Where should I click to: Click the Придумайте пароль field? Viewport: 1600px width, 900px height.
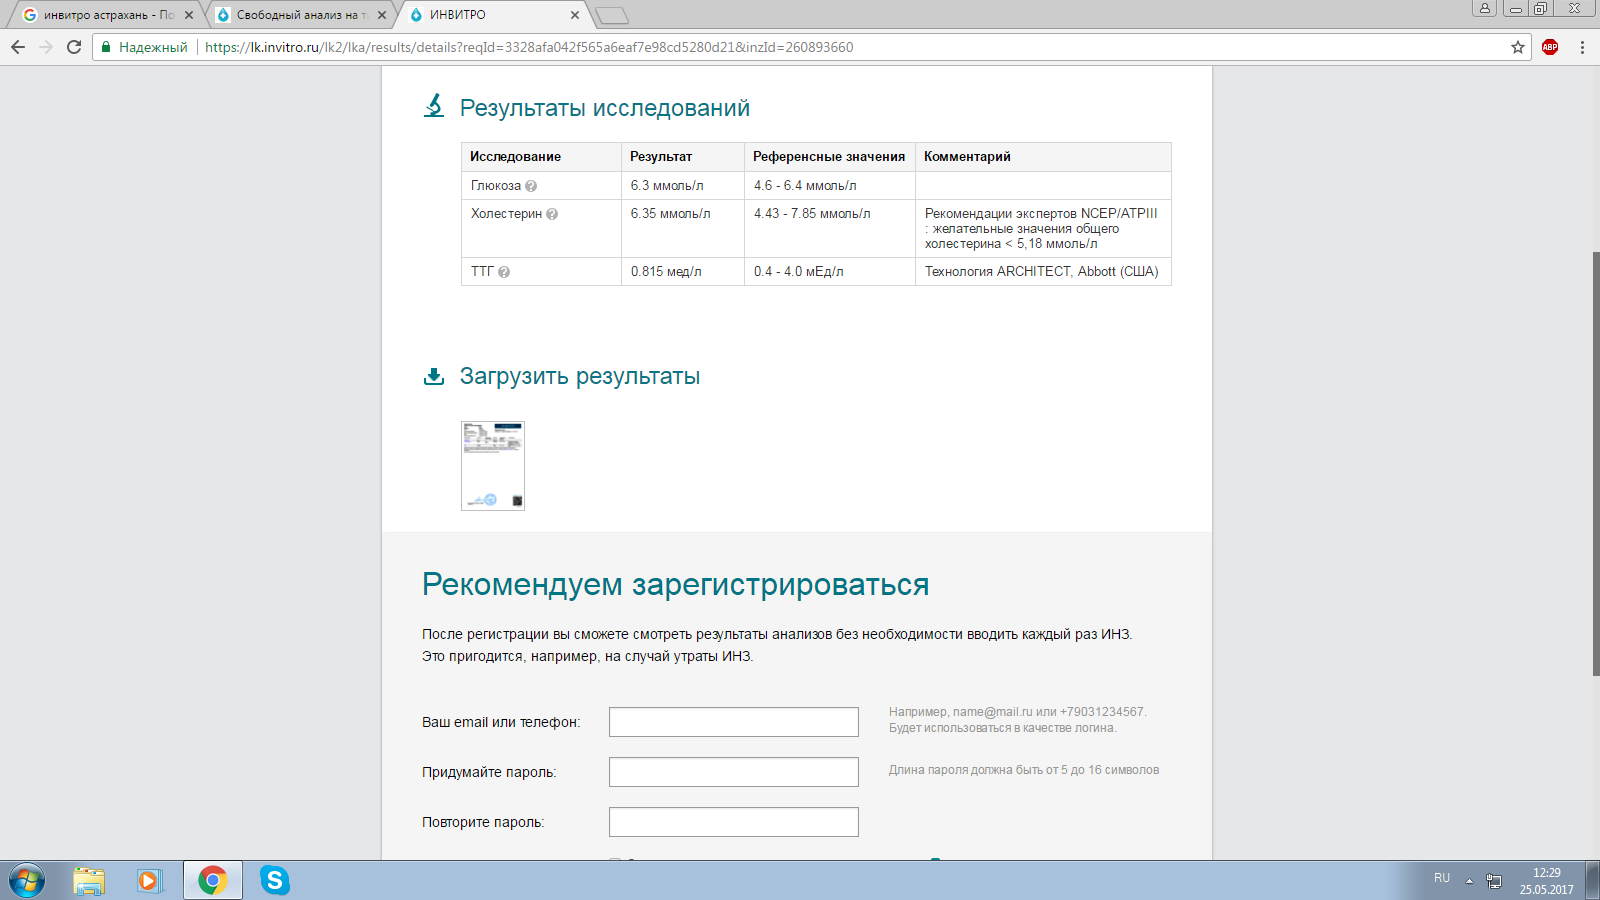[x=733, y=772]
